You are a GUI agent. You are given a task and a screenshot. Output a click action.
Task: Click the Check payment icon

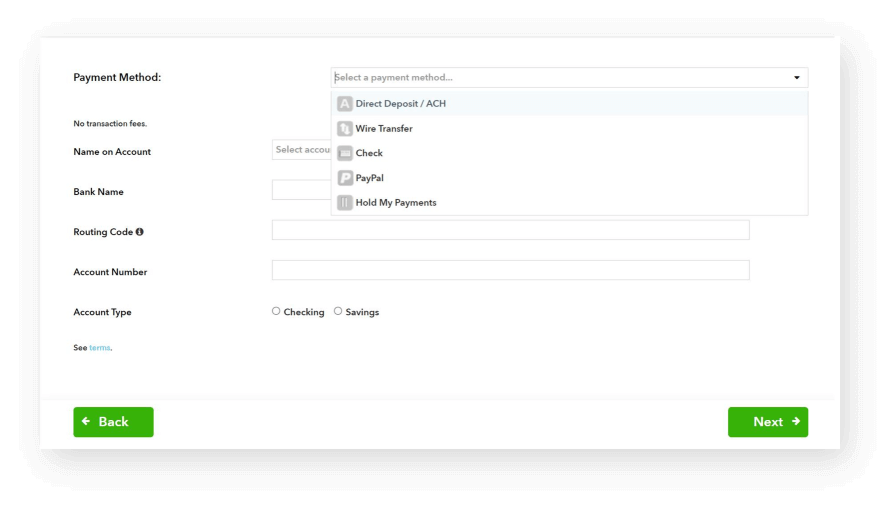tap(345, 153)
